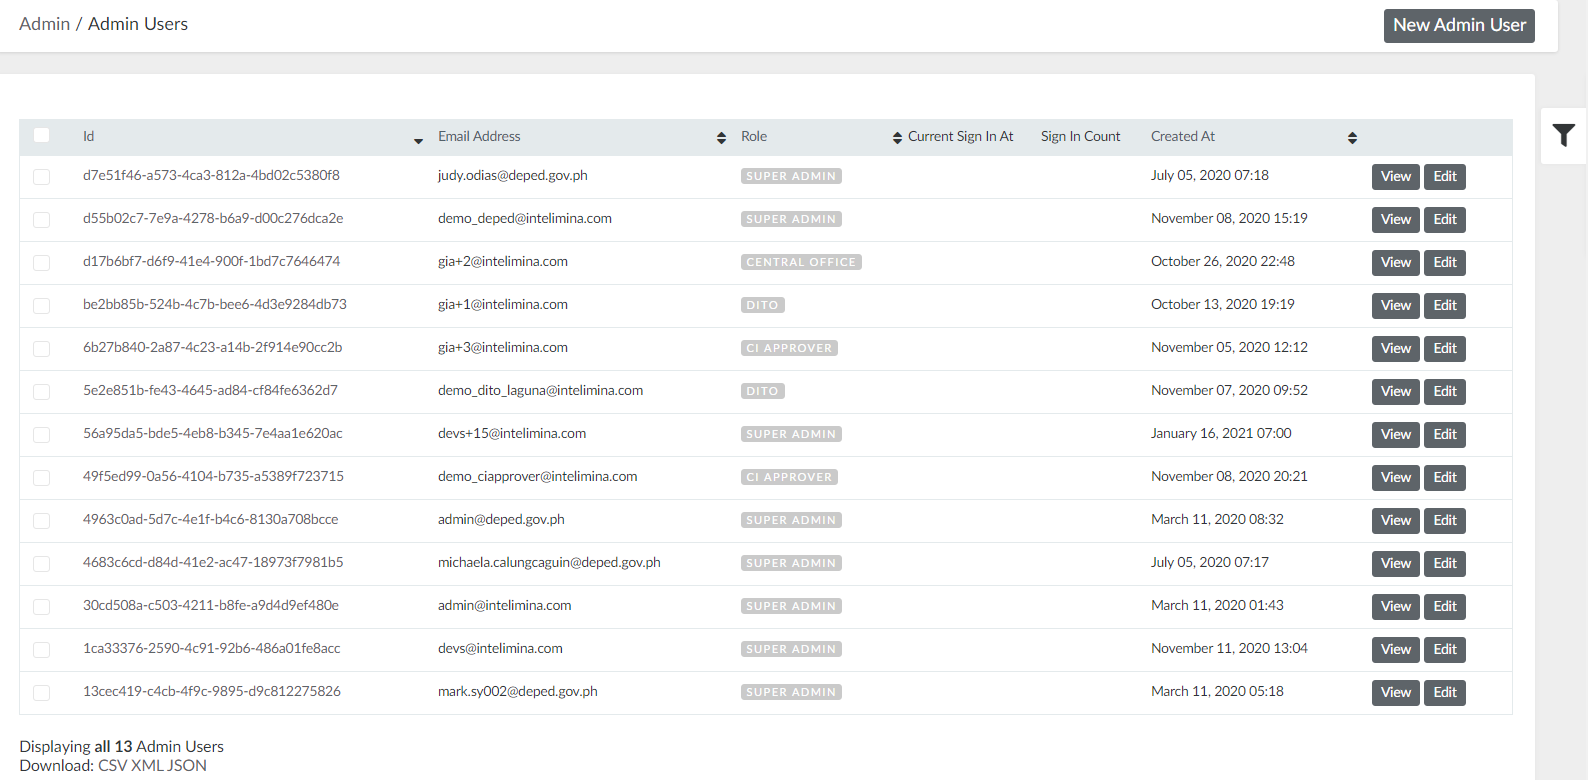Click the Sign In Count column header
Image resolution: width=1588 pixels, height=780 pixels.
point(1080,137)
